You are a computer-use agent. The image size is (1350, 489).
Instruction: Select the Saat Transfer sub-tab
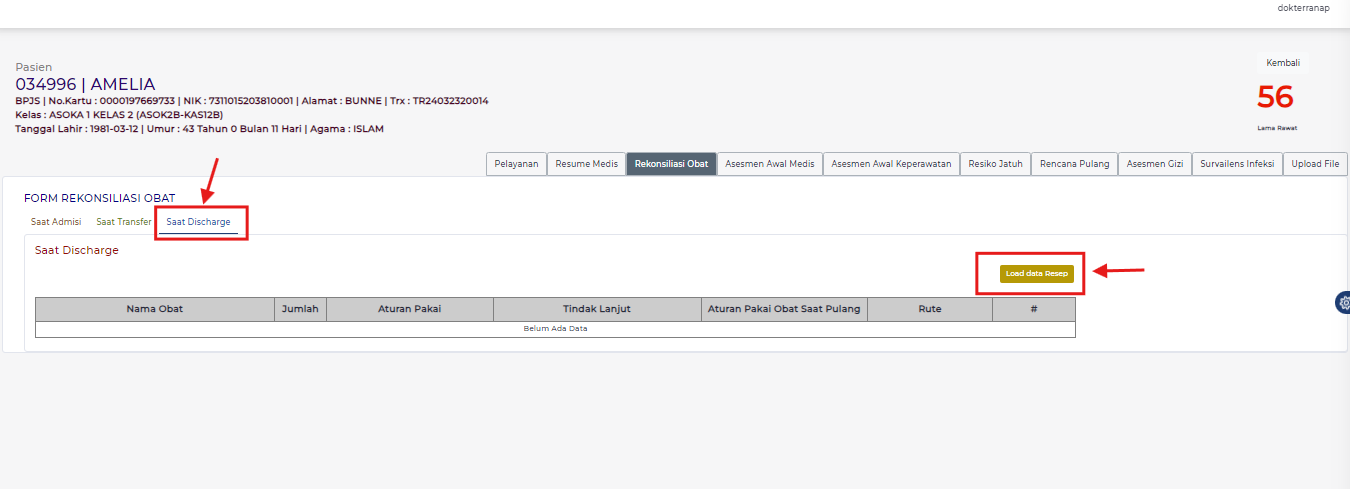(x=124, y=222)
